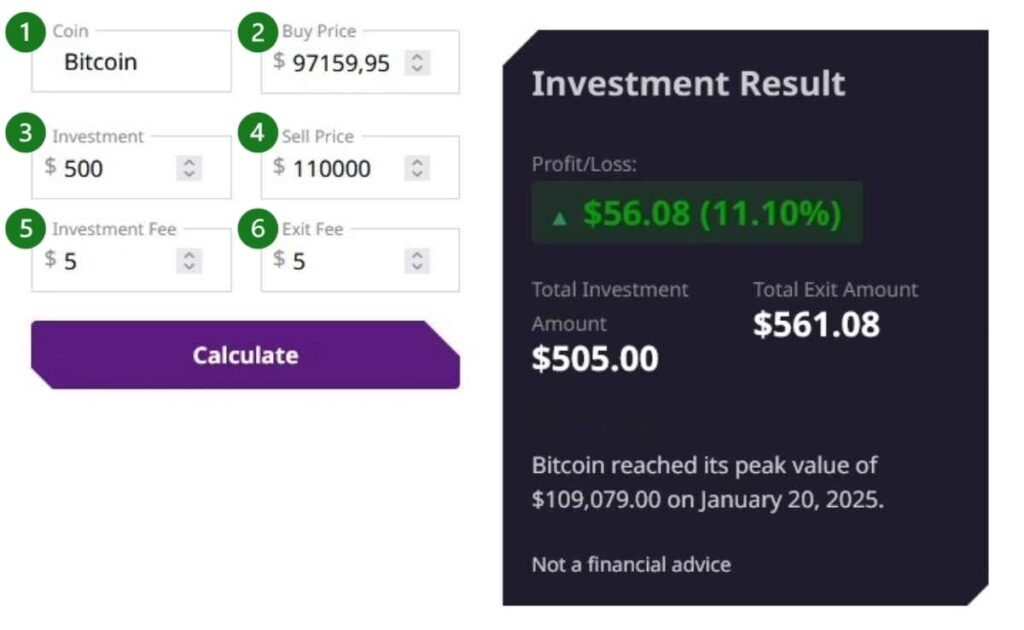This screenshot has height=630, width=1024.
Task: Click the Investment Fee spinner arrows
Action: coord(189,261)
